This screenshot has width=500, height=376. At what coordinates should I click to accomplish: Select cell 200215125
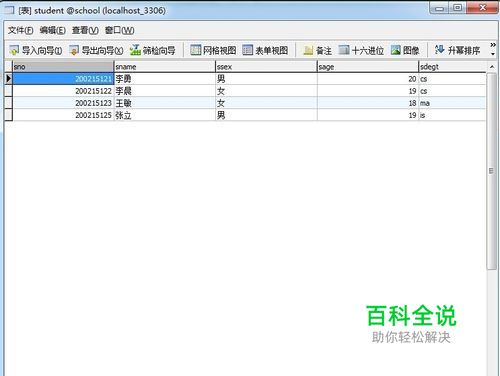coord(63,115)
